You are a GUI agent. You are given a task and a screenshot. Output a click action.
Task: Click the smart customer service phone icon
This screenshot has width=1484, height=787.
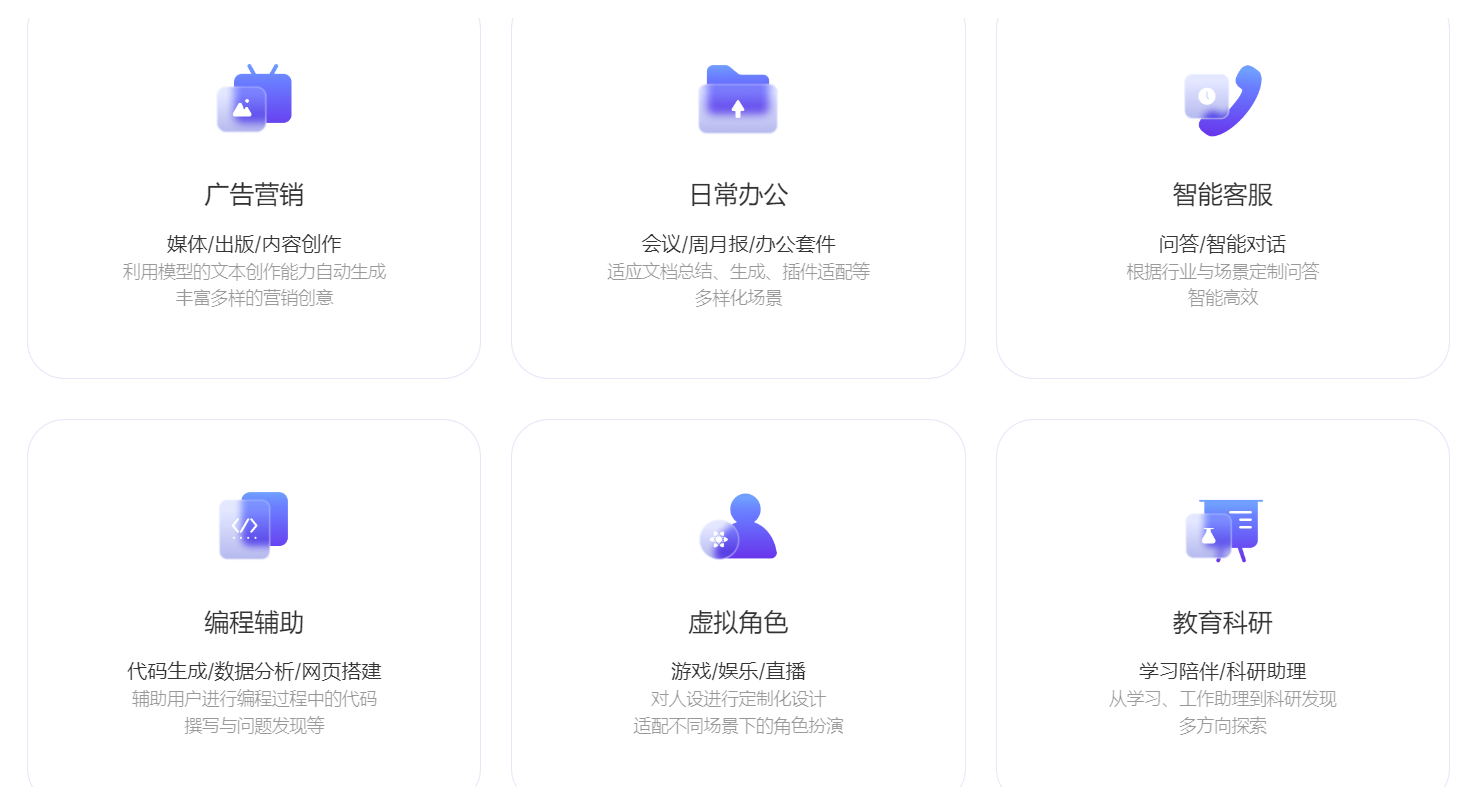click(x=1222, y=99)
